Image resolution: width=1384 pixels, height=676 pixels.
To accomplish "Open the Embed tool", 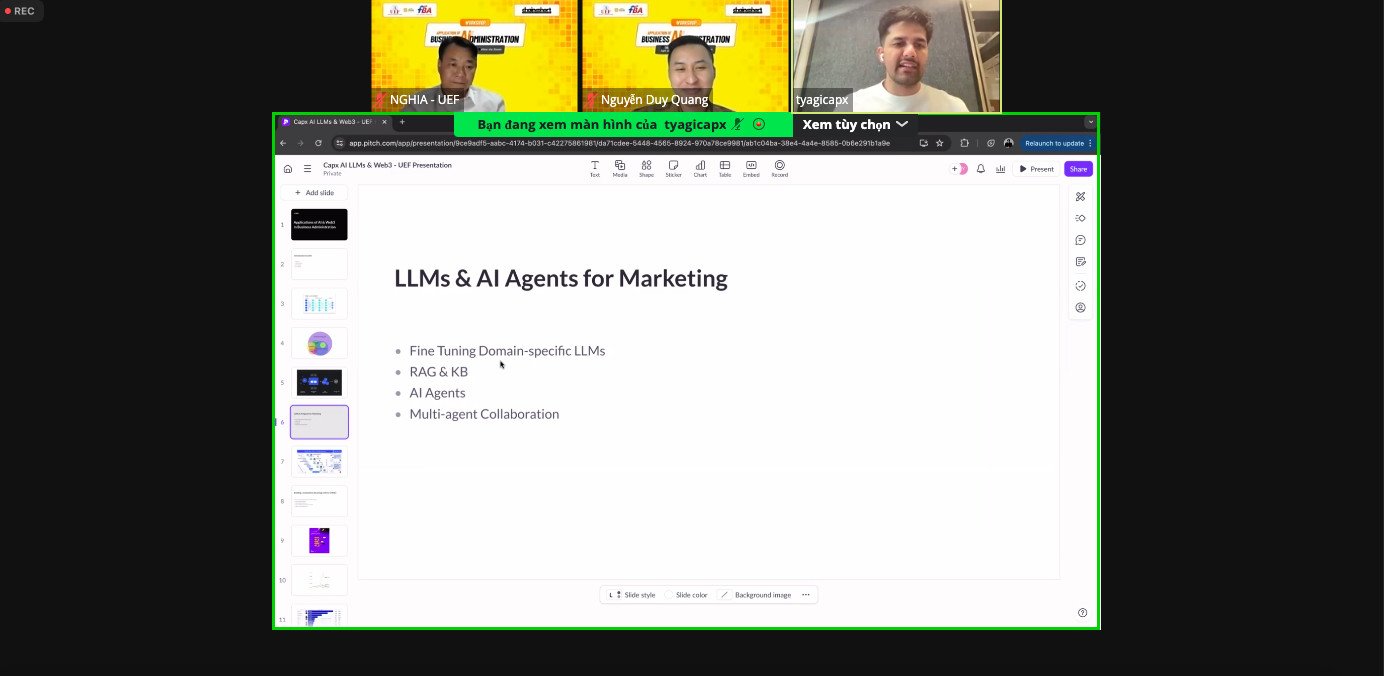I will 751,168.
